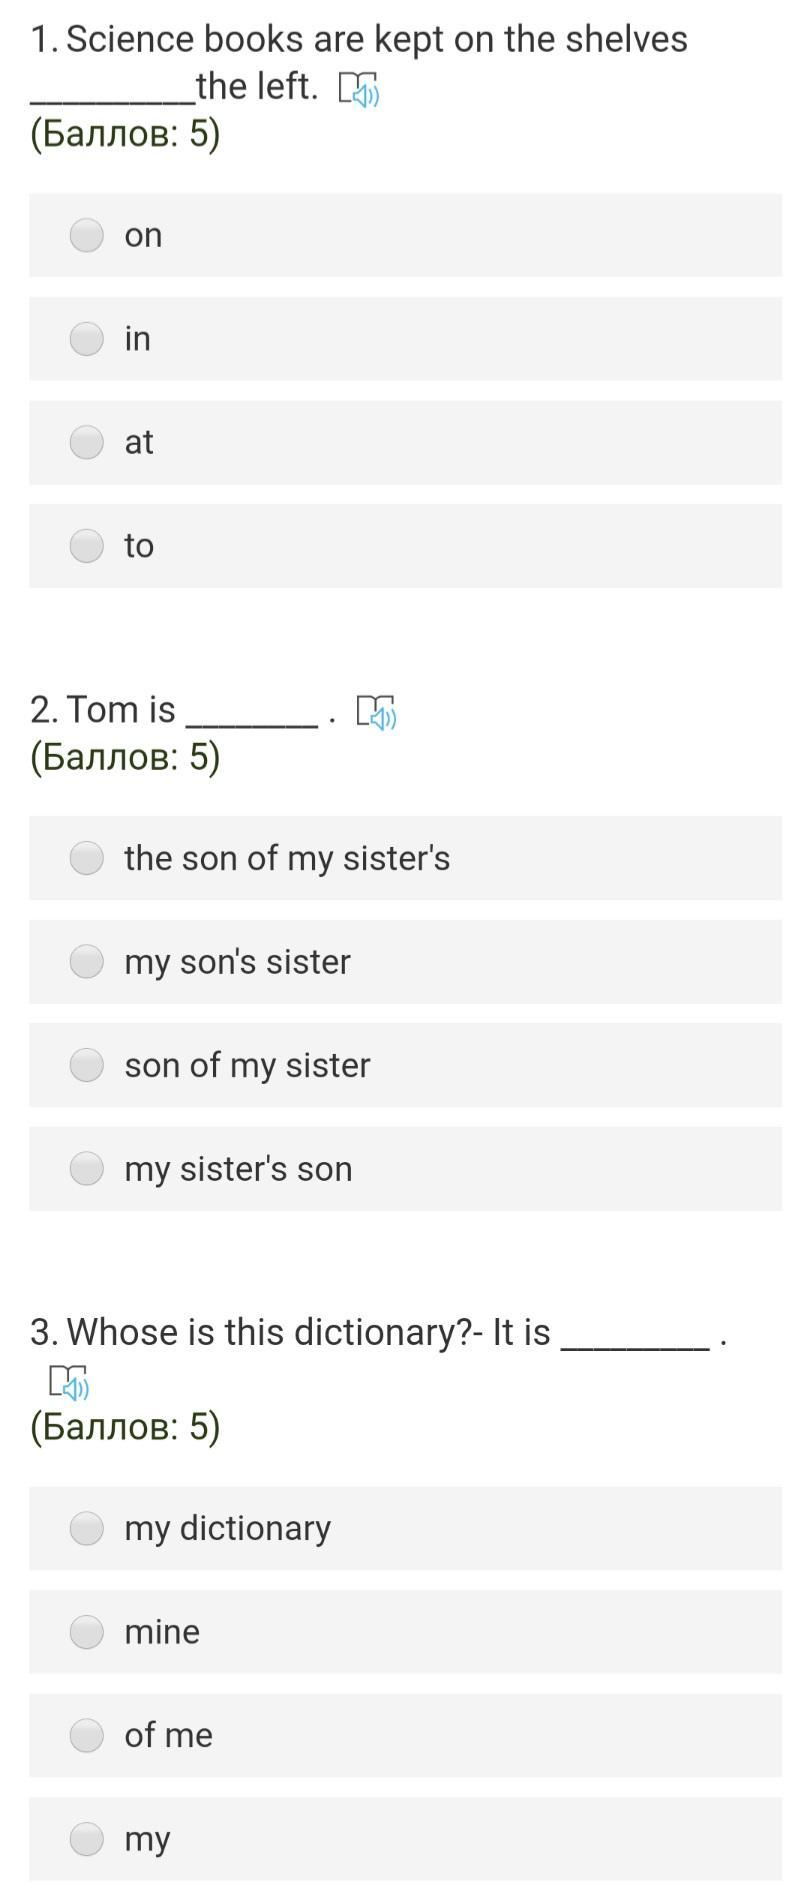The width and height of the screenshot is (810, 1886).
Task: Select the 'my' radio button
Action: [x=87, y=1839]
